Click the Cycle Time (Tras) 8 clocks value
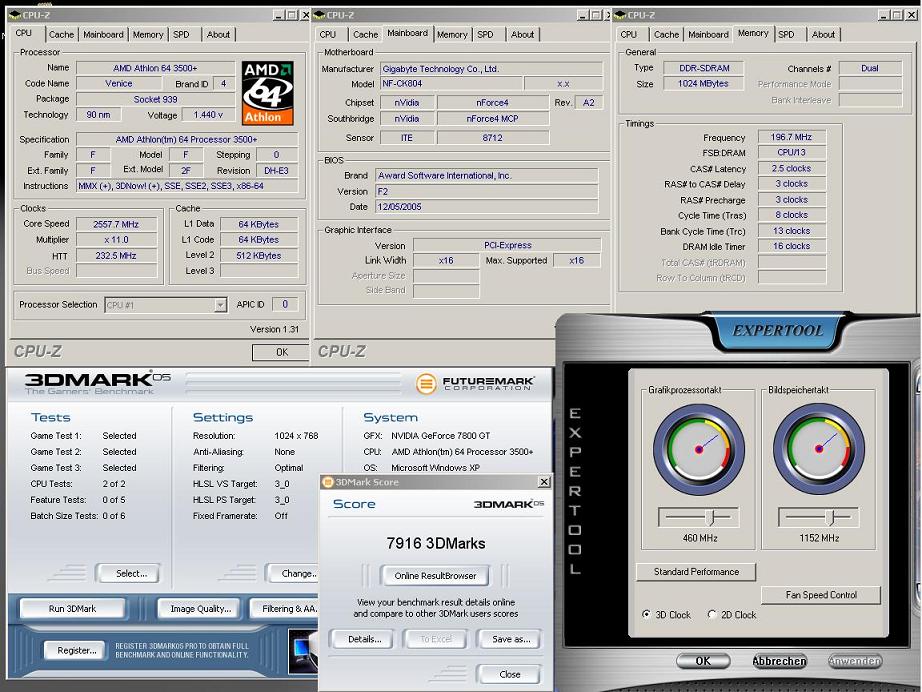 tap(791, 215)
